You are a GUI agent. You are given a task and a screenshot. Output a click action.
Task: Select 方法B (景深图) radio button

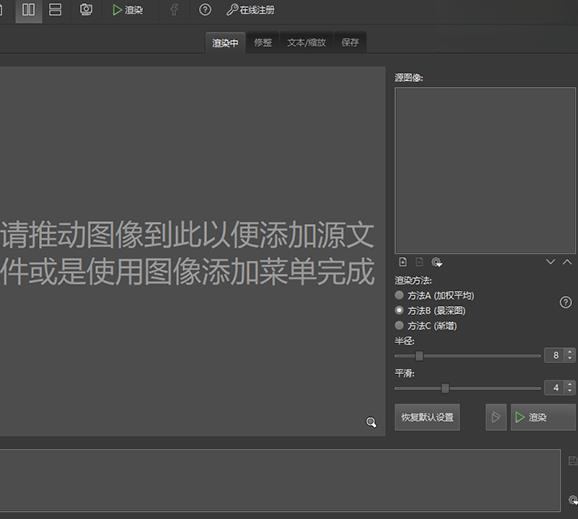[x=399, y=310]
